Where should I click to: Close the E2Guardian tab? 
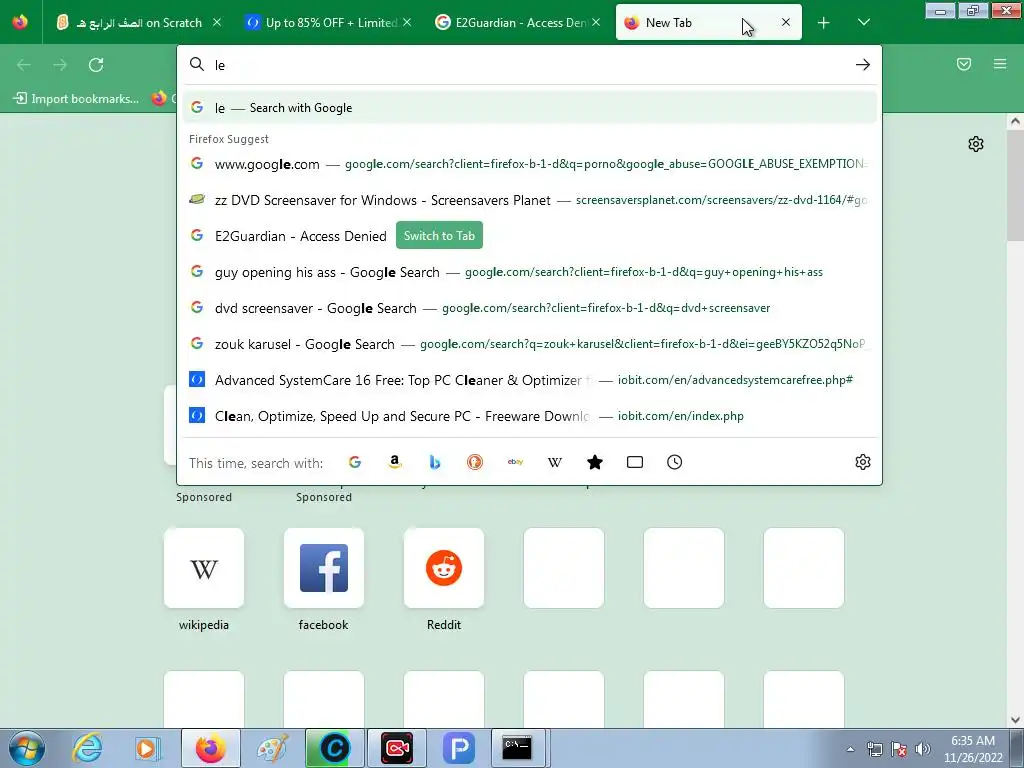(x=596, y=23)
